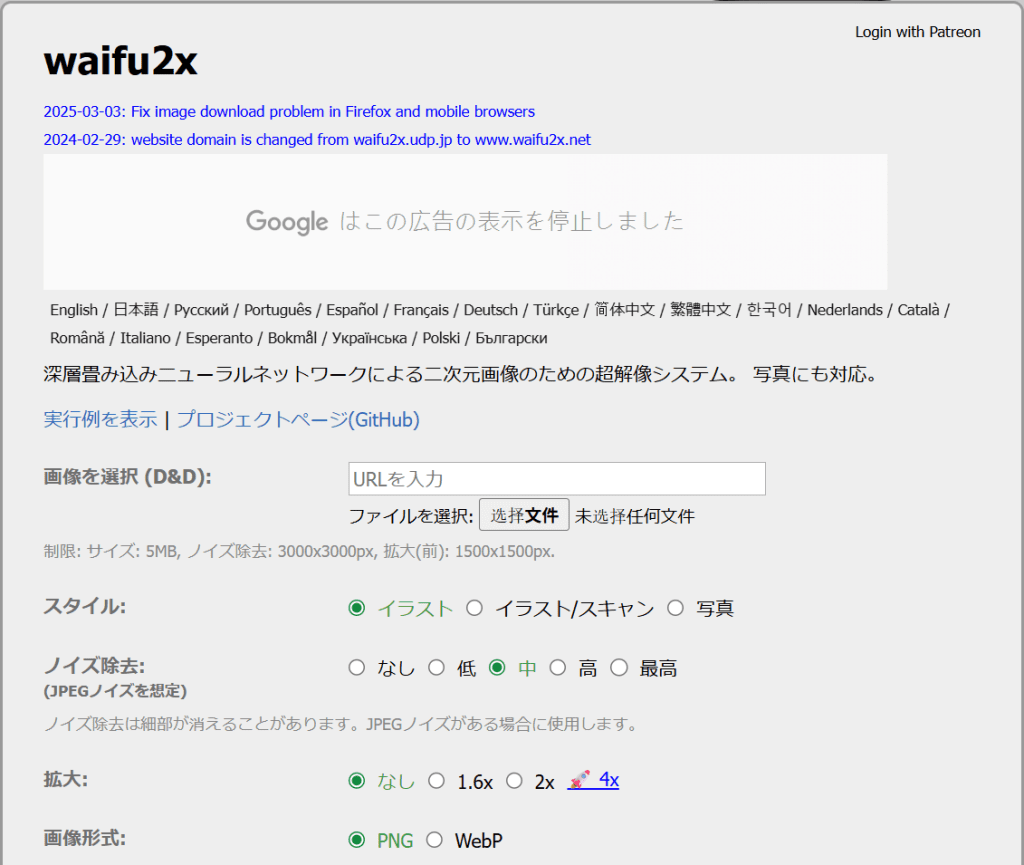Click the Google ad stopped banner
This screenshot has width=1024, height=865.
tap(465, 222)
